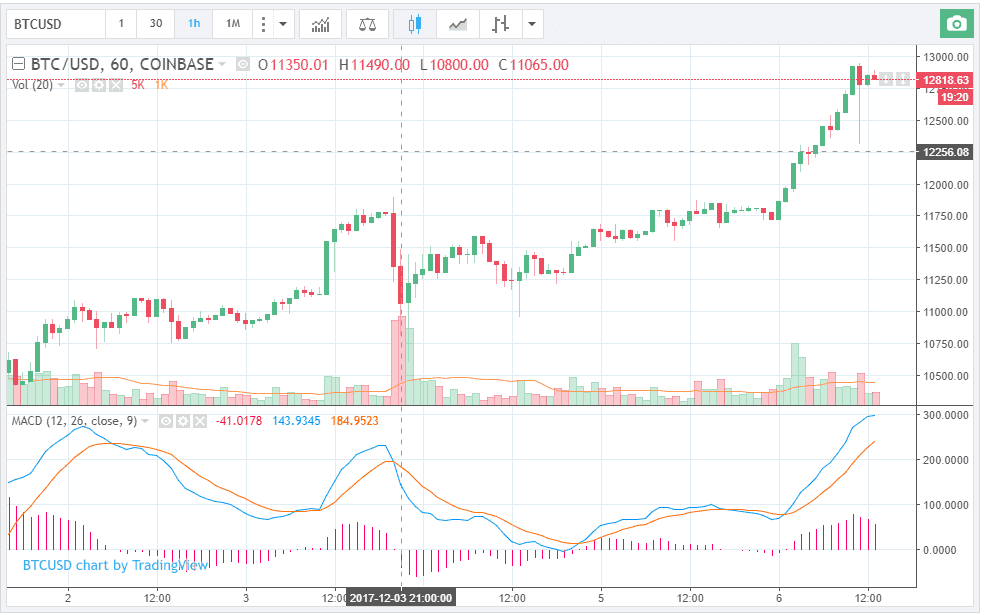Expand the chart style dropdown arrow
Viewport: 984px width, 615px height.
(532, 24)
